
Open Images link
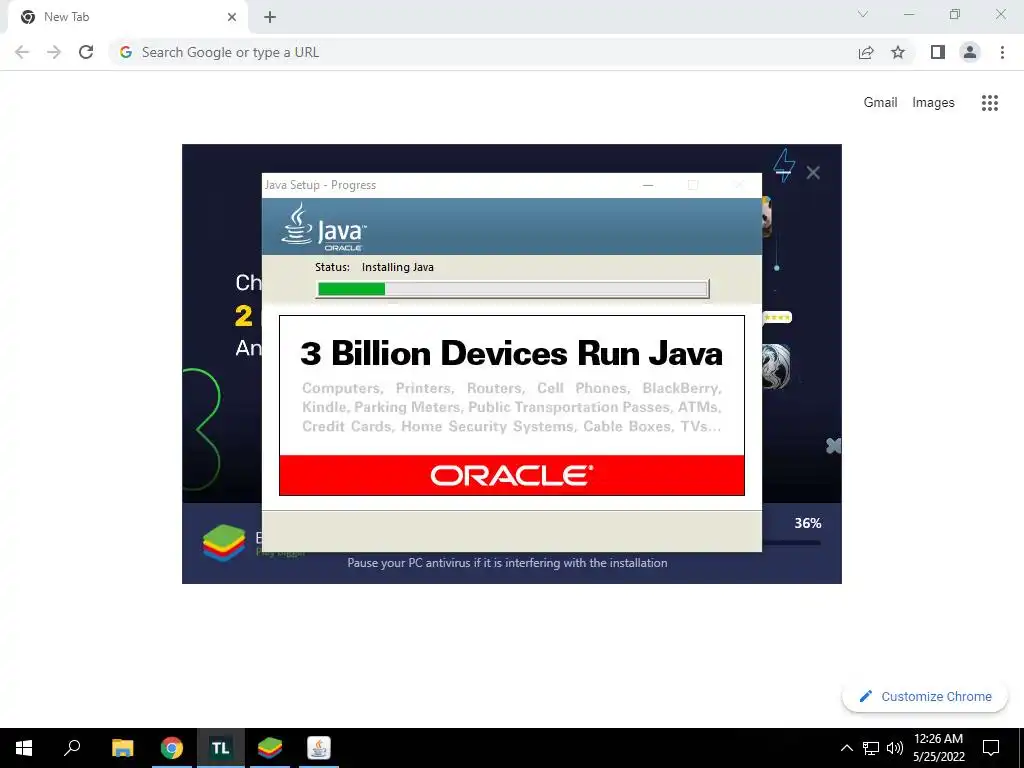coord(933,103)
